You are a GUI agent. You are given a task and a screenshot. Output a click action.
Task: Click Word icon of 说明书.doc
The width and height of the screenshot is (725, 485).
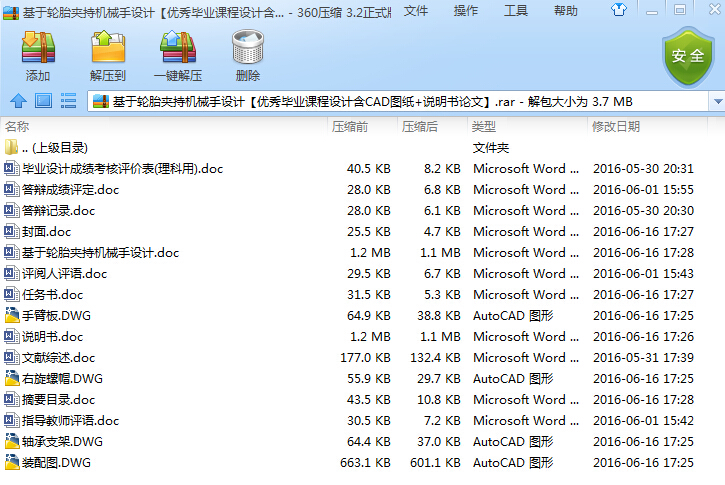(11, 336)
